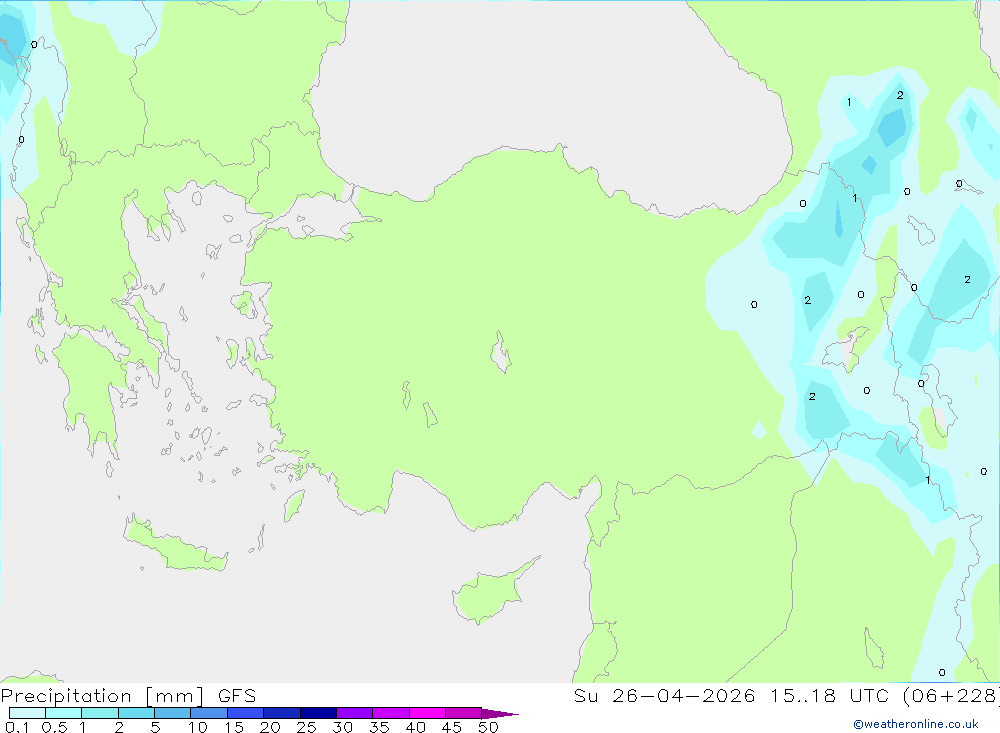The height and width of the screenshot is (733, 1000).
Task: Select the 2–5 mm legend color box
Action: pos(136,713)
